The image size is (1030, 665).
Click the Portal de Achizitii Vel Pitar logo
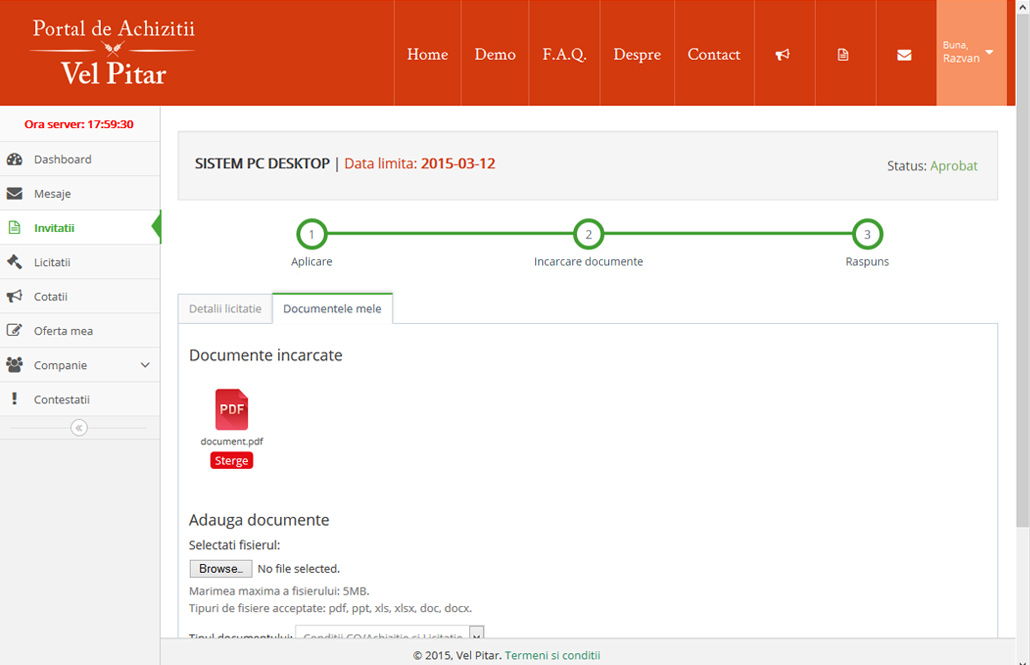(113, 53)
